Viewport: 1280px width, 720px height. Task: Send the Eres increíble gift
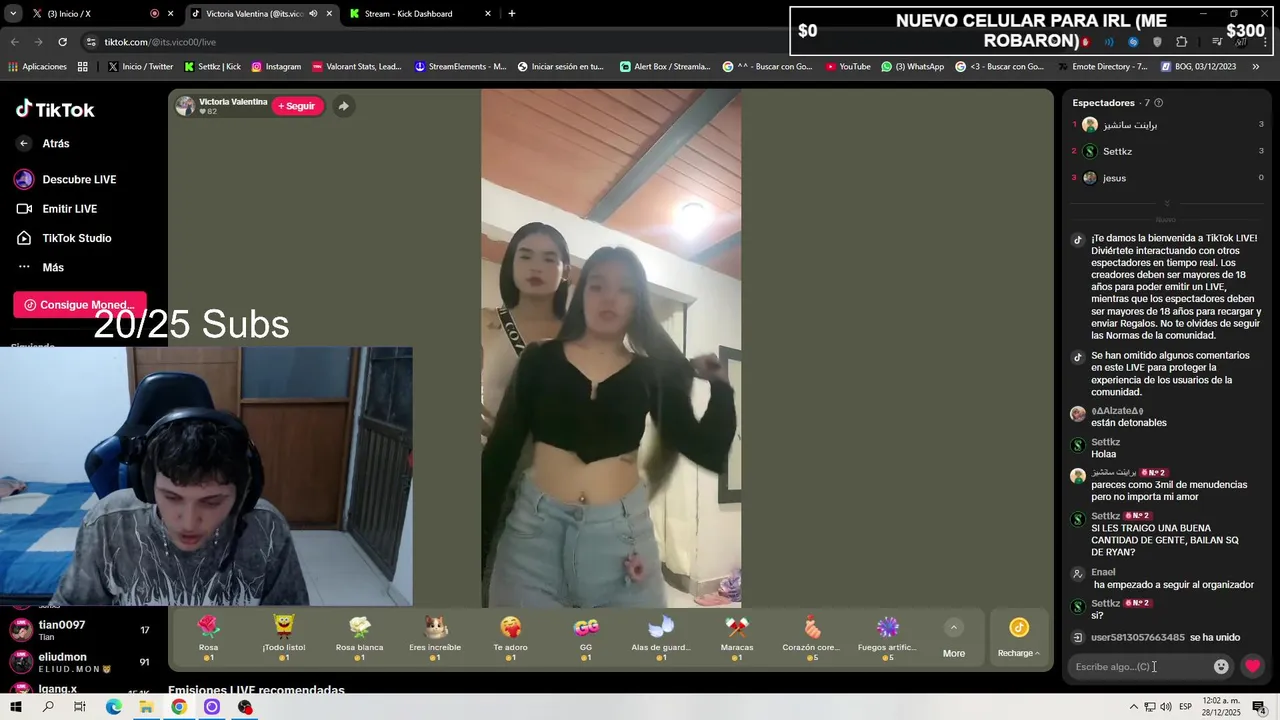point(435,638)
